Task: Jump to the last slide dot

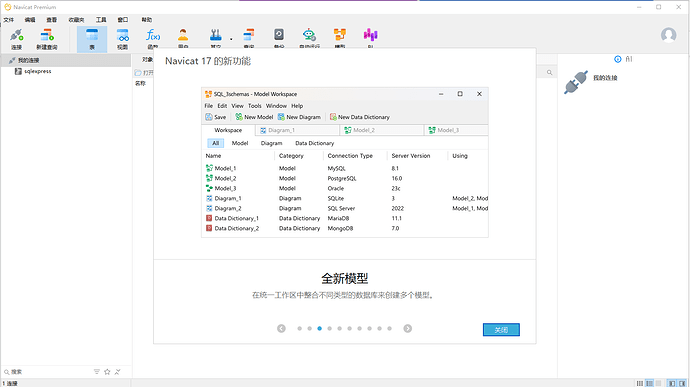Action: [x=389, y=328]
